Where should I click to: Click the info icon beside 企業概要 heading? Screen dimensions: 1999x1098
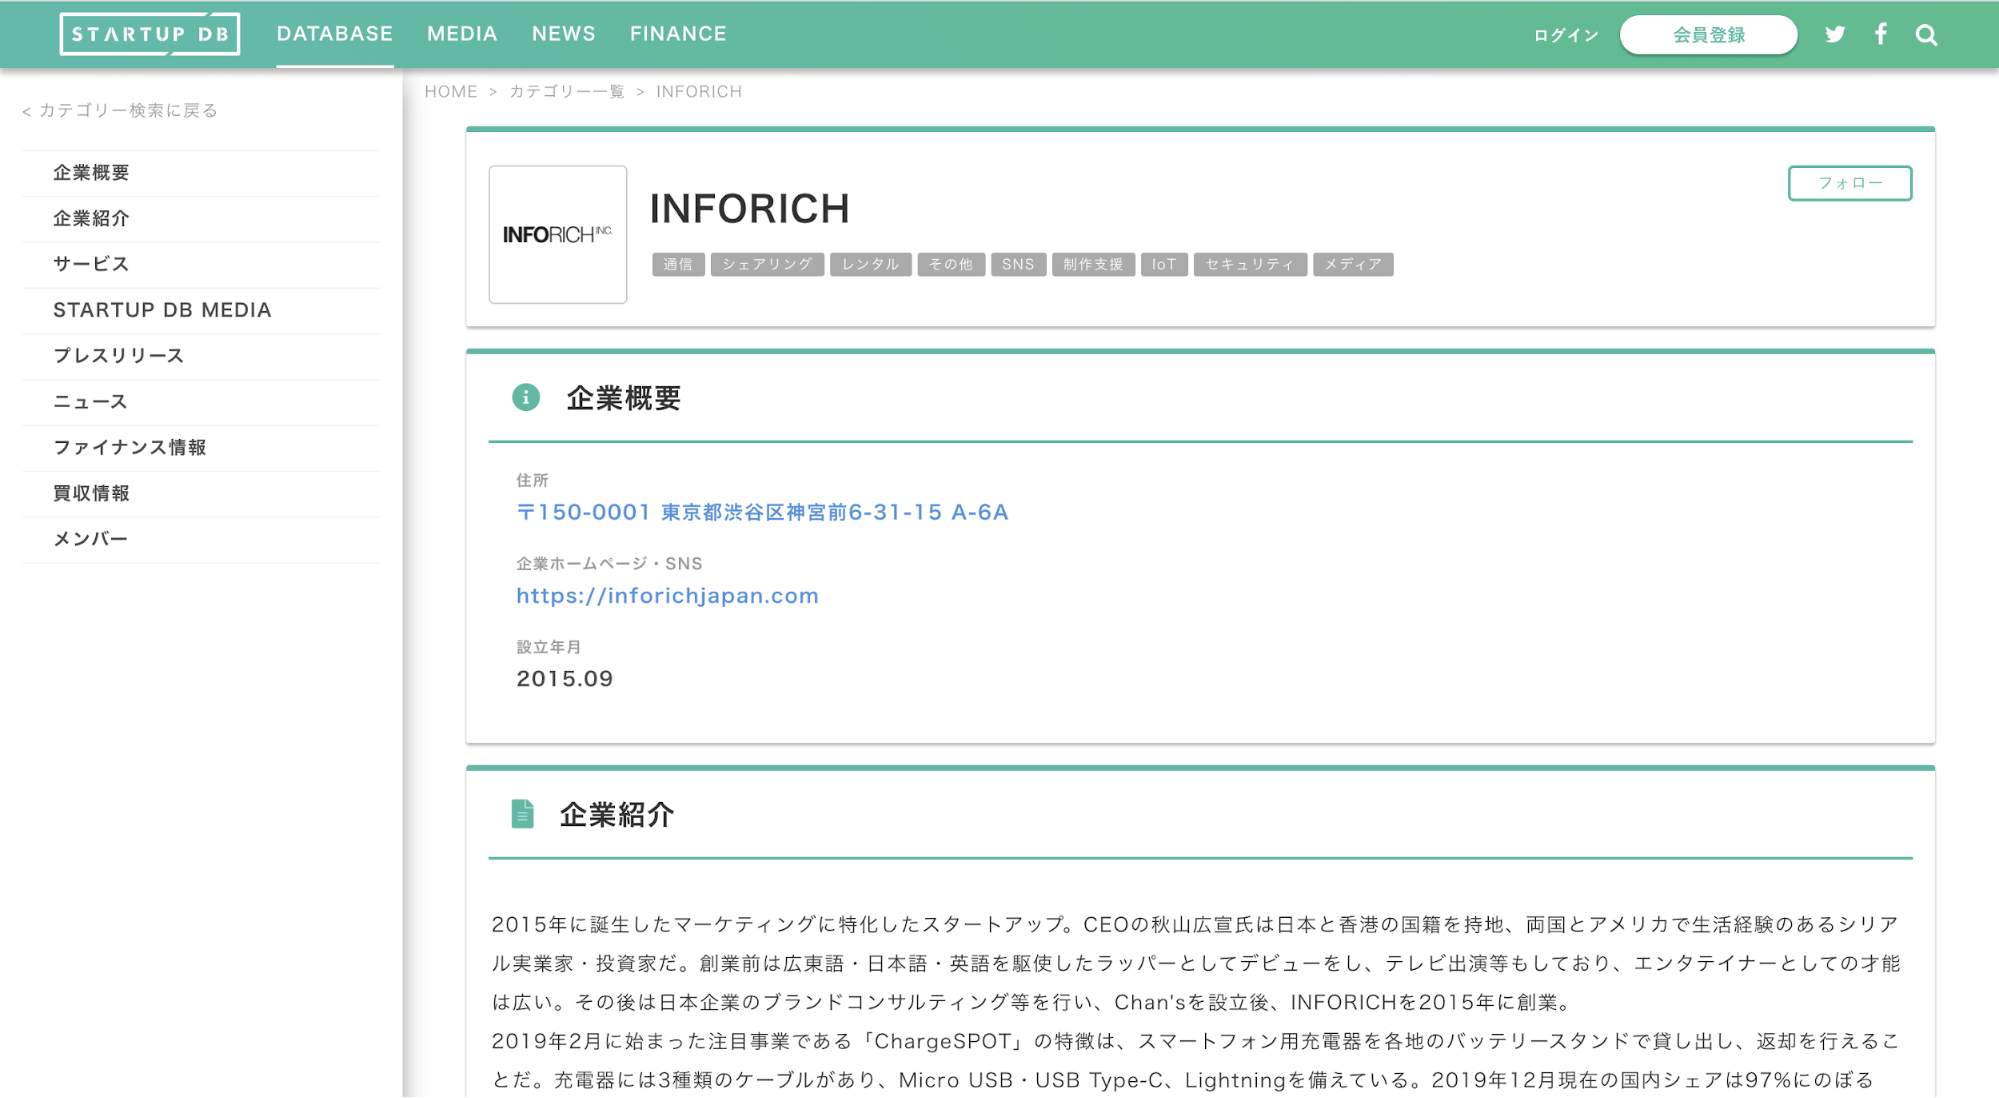point(525,395)
